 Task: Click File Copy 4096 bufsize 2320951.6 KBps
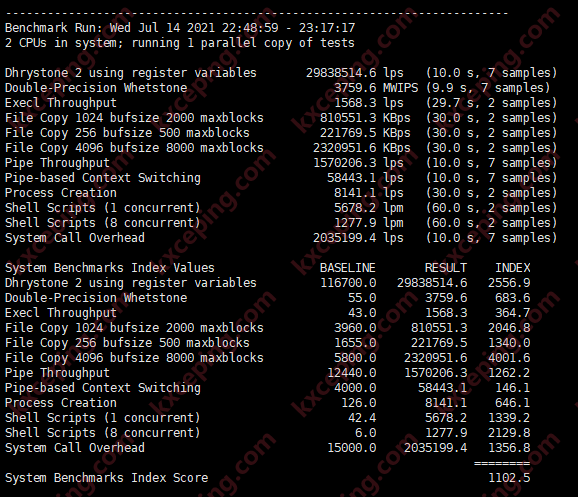pyautogui.click(x=362, y=148)
